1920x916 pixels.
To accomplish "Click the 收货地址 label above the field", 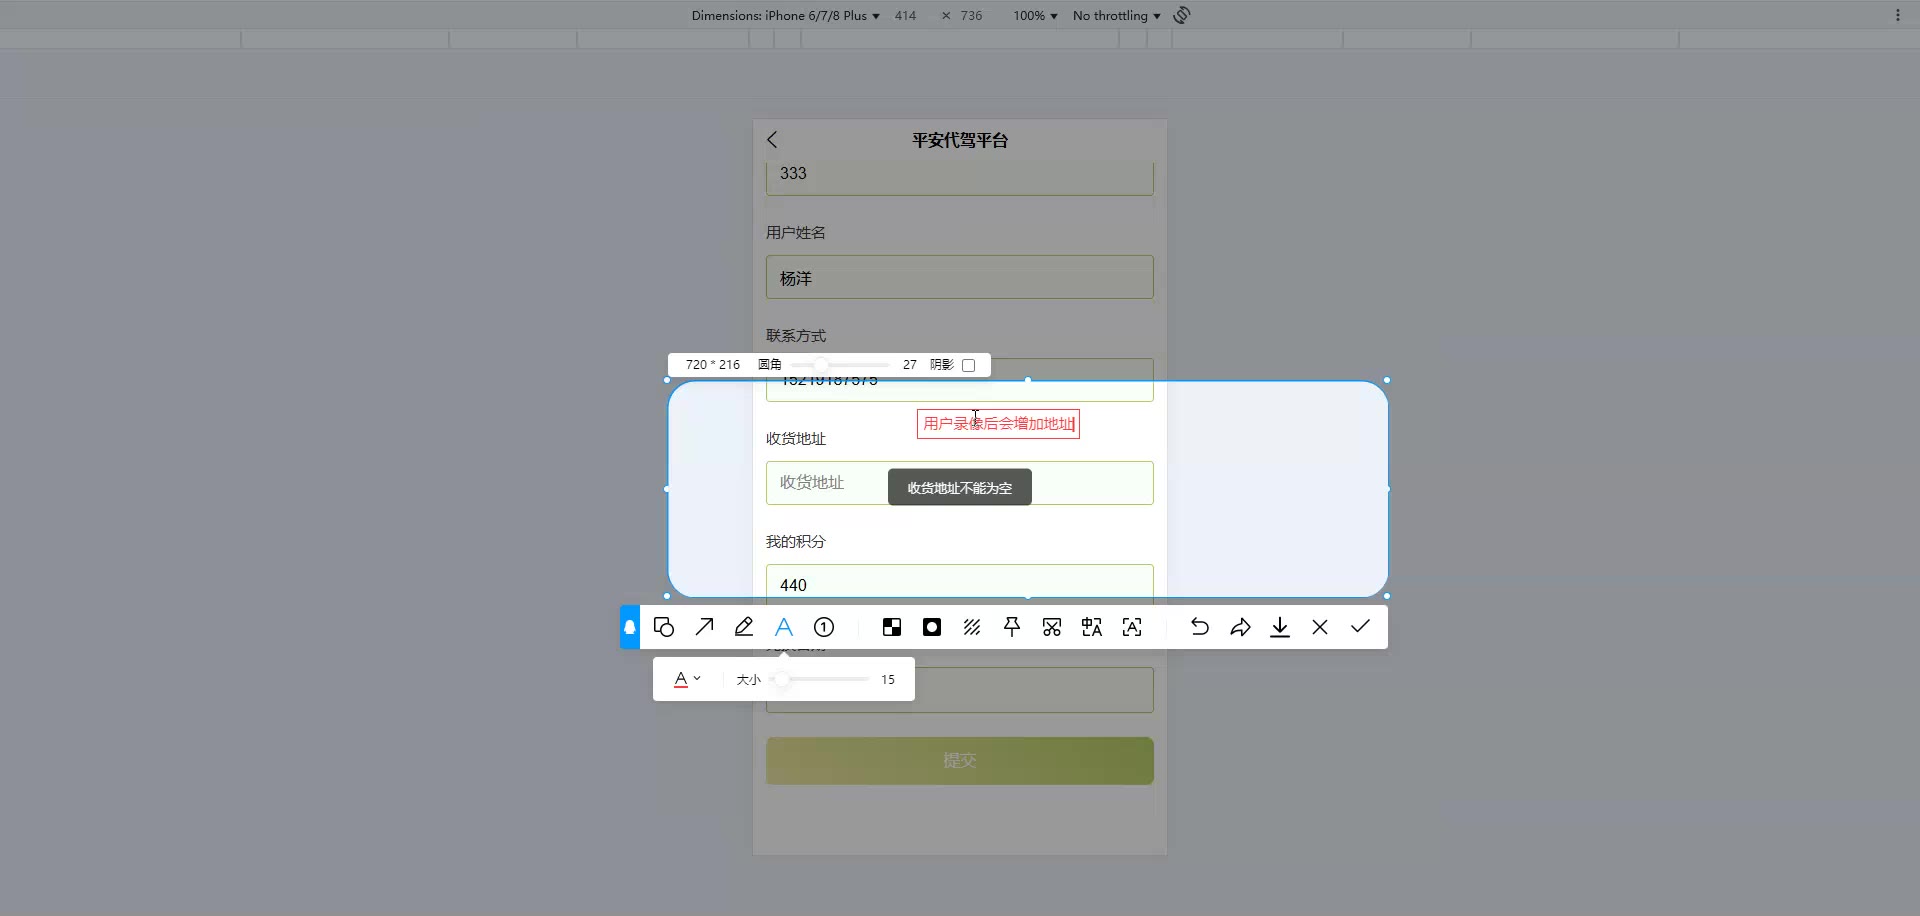I will [x=796, y=439].
